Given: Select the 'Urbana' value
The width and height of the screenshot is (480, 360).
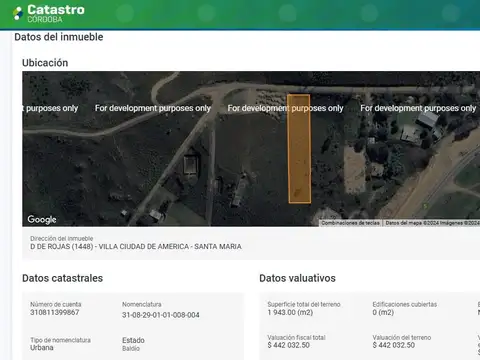Looking at the screenshot, I should 42,348.
